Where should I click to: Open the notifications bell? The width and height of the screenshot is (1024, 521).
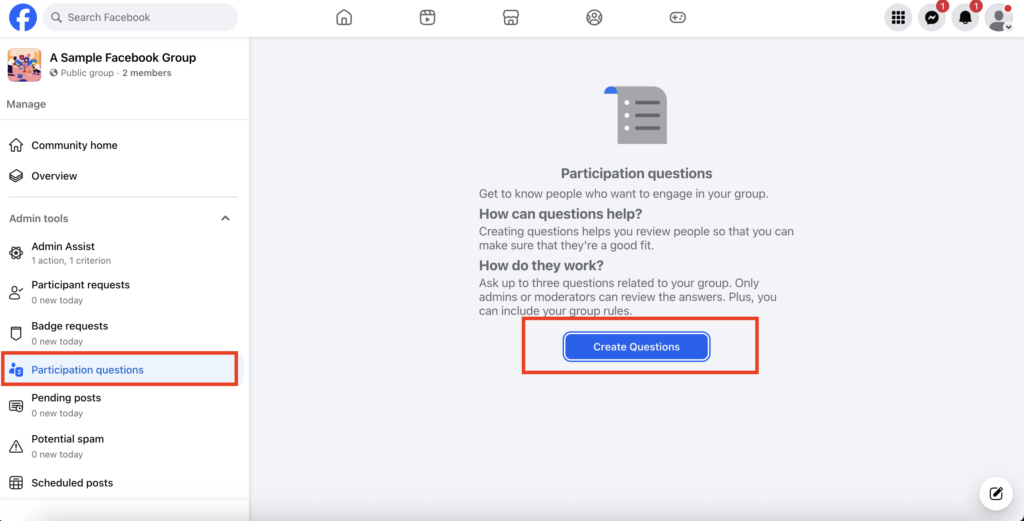pyautogui.click(x=965, y=18)
